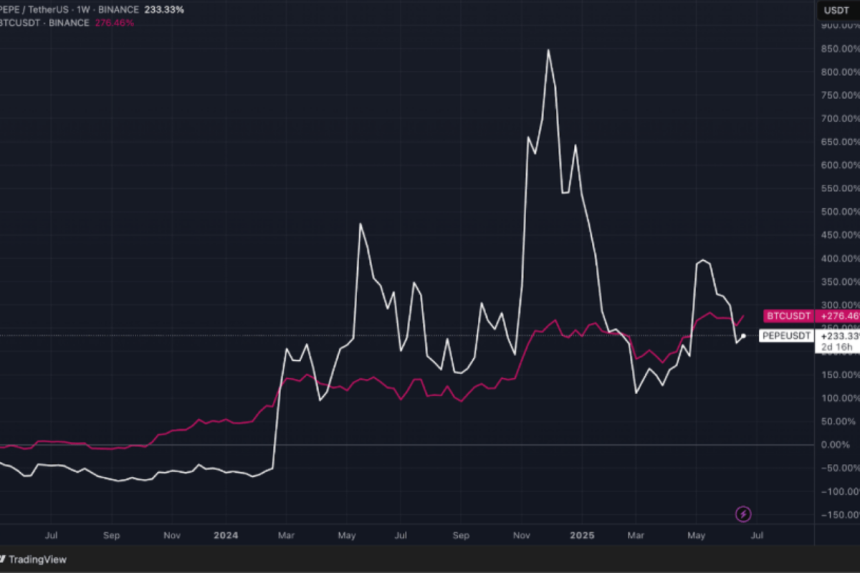
Task: Click the +276.46% BTCUSDT value on the axis
Action: pos(838,316)
